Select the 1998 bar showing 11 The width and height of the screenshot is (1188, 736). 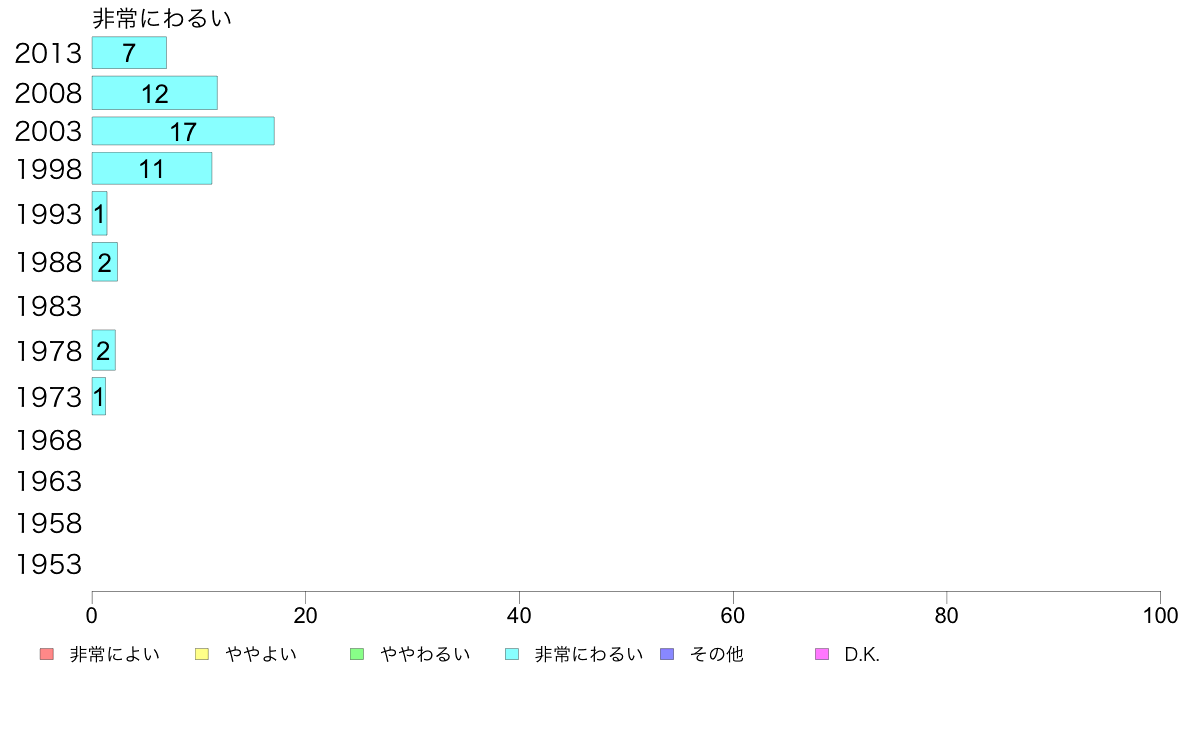tap(152, 168)
